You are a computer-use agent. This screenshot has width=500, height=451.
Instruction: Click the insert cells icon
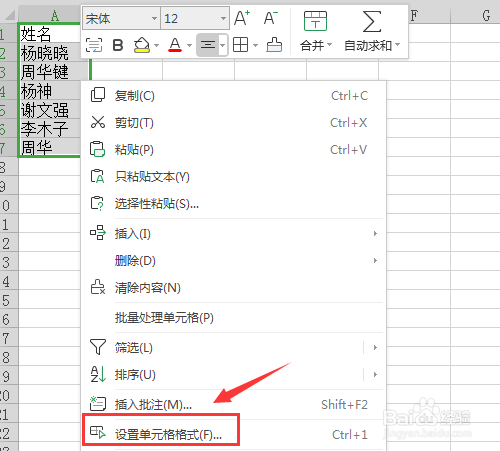(98, 233)
